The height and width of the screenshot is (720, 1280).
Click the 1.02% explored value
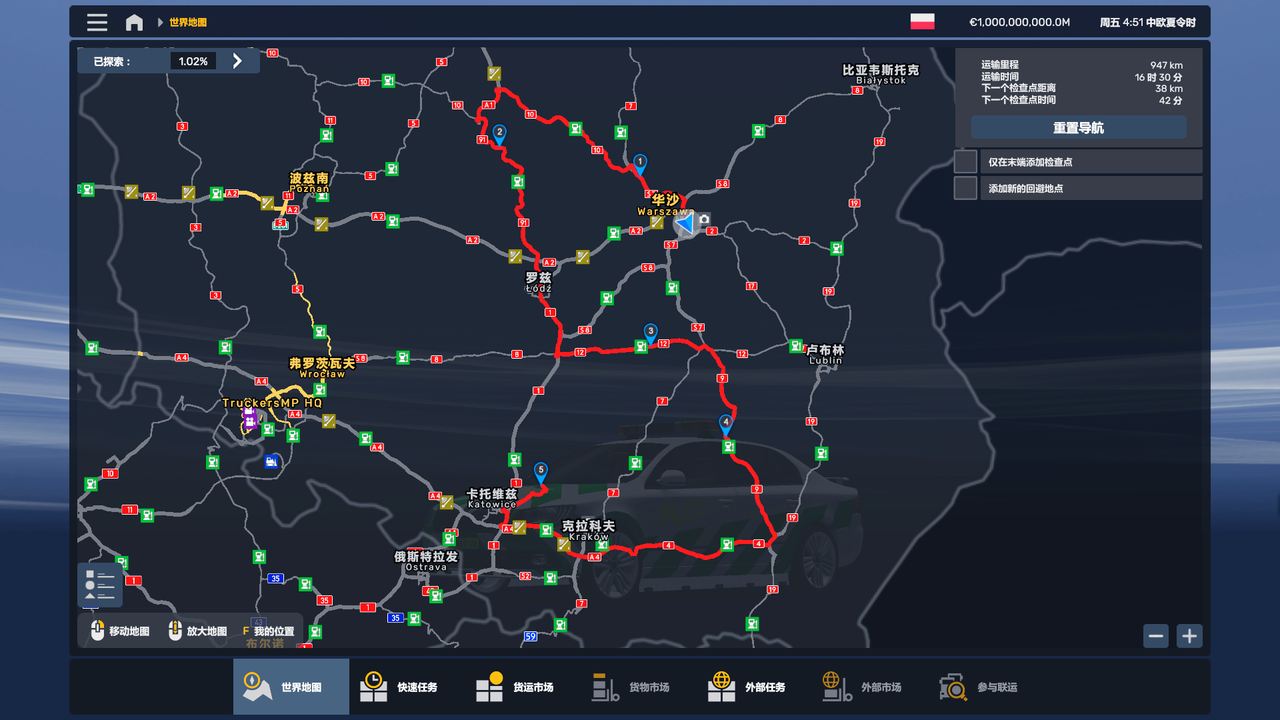[x=193, y=61]
